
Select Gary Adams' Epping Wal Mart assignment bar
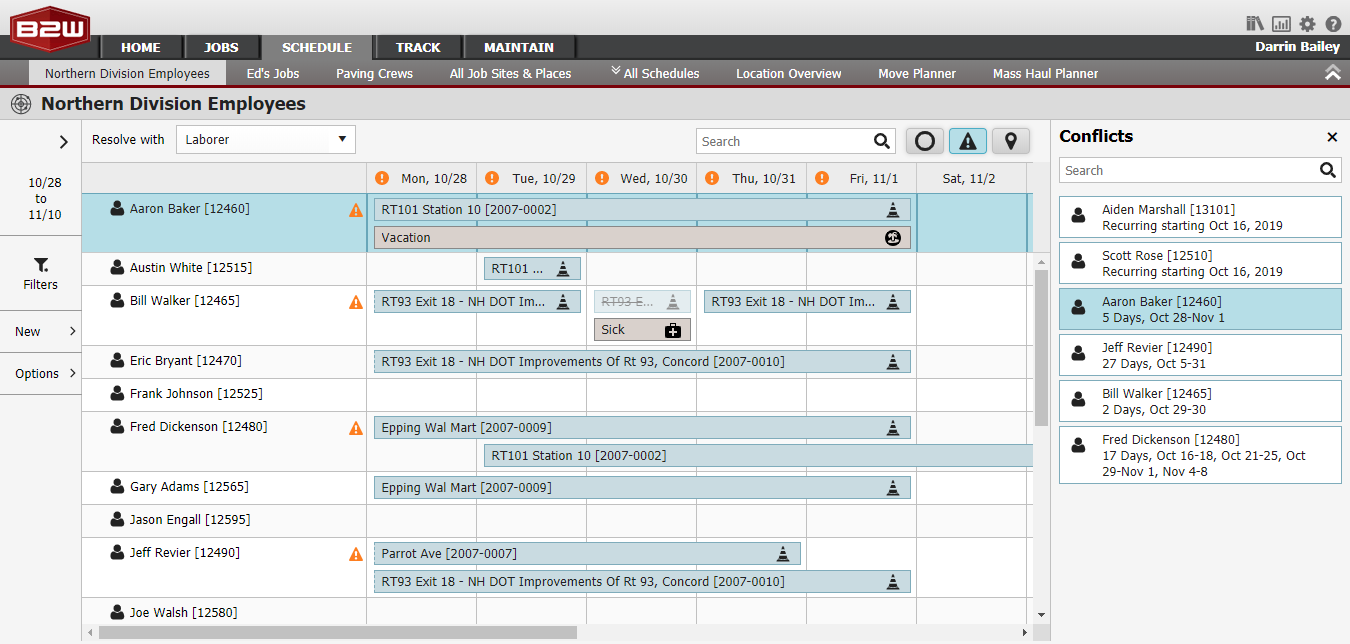pyautogui.click(x=642, y=488)
